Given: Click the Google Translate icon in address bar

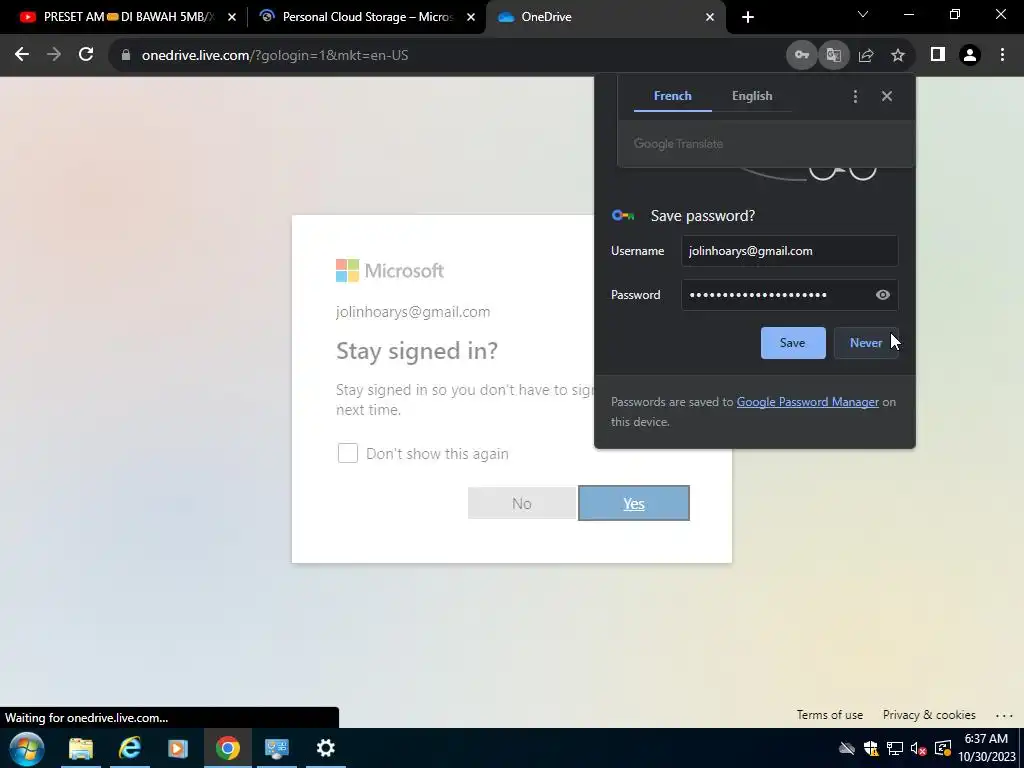Looking at the screenshot, I should click(833, 56).
